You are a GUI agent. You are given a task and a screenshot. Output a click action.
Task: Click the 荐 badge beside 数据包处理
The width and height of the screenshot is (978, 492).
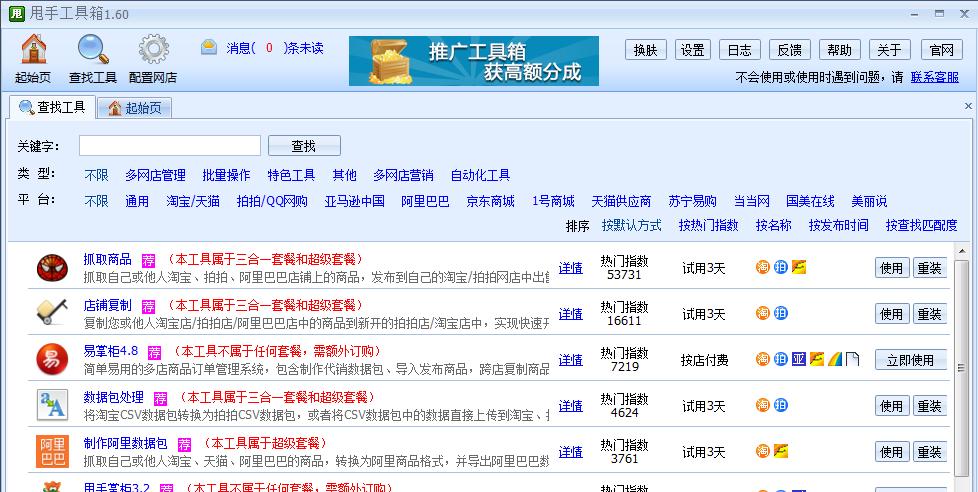point(161,398)
